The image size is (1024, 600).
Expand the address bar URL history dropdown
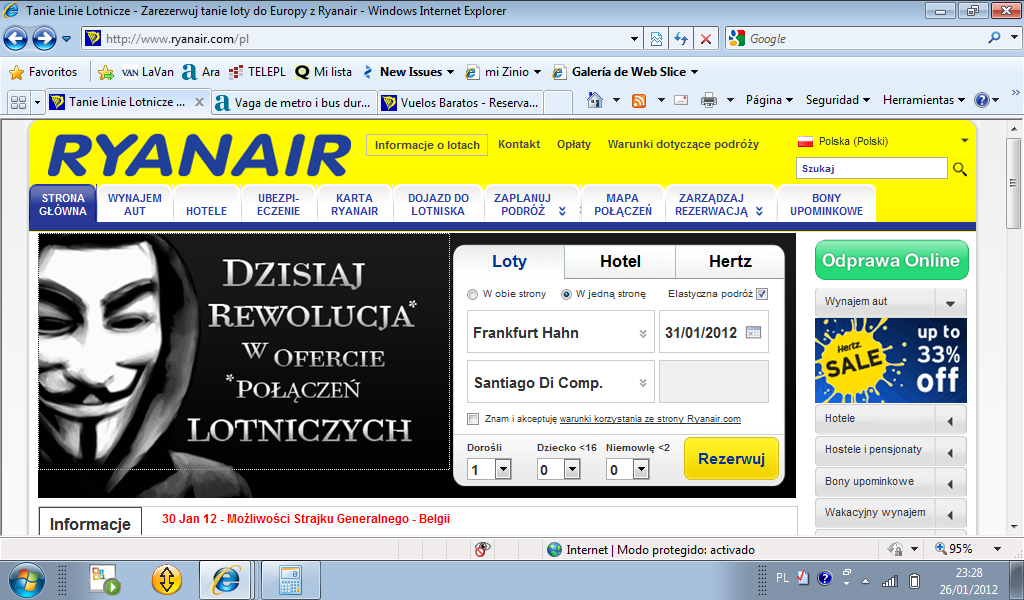(x=634, y=39)
